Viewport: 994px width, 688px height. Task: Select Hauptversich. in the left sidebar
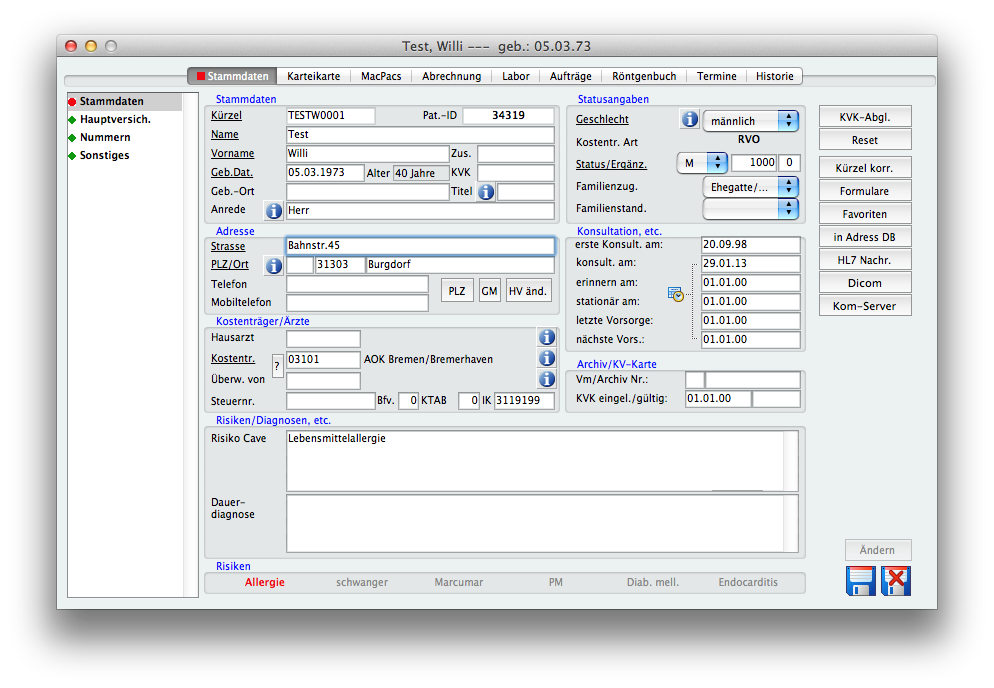[x=115, y=119]
